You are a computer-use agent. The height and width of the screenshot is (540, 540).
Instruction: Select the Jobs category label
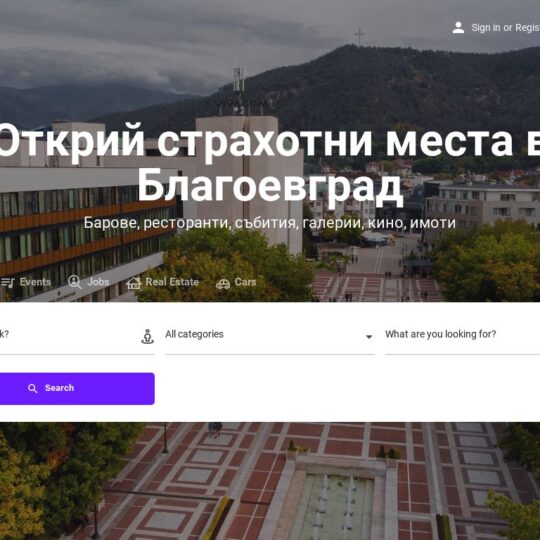98,282
